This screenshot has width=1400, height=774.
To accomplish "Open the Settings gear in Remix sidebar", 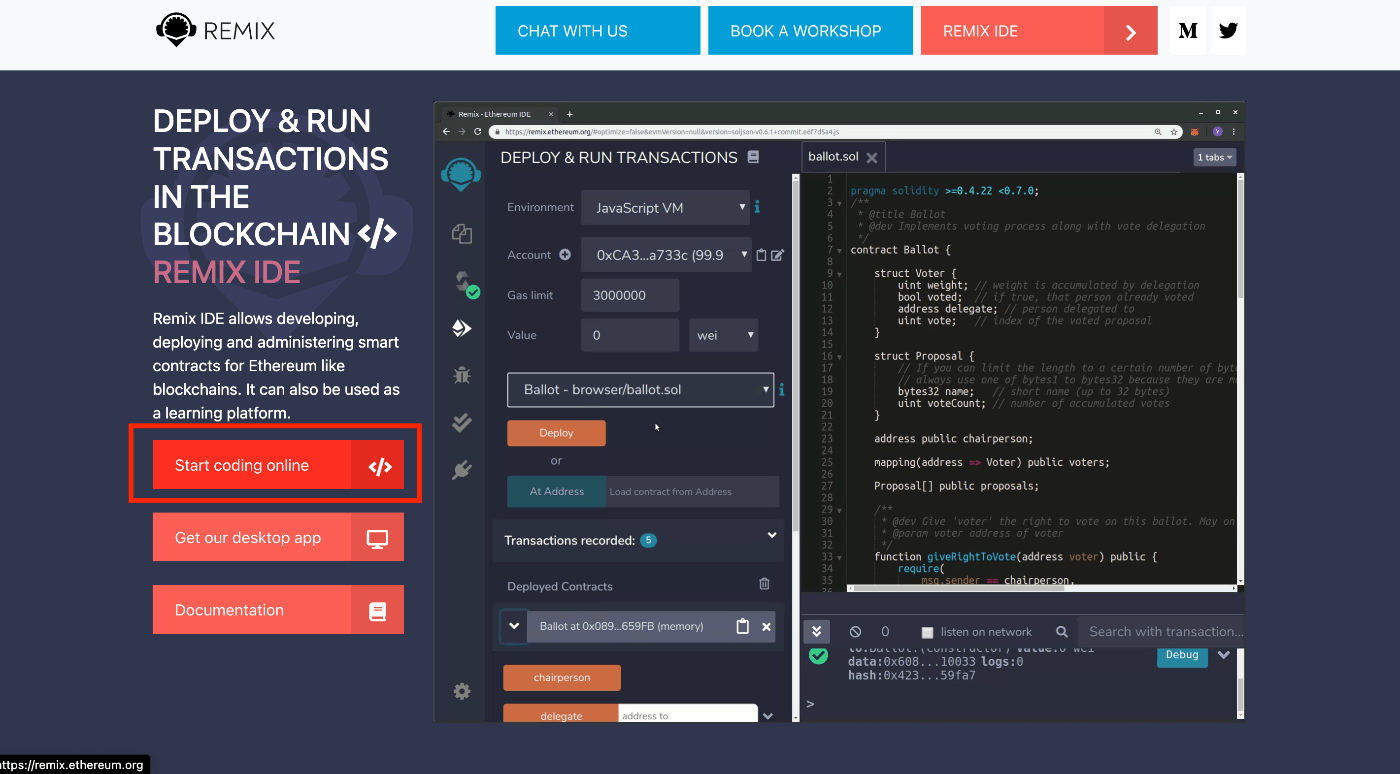I will click(461, 691).
